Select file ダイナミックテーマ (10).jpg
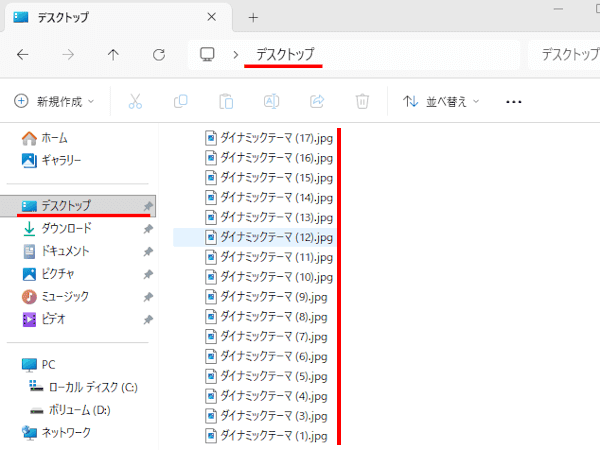This screenshot has width=600, height=450. [x=269, y=277]
